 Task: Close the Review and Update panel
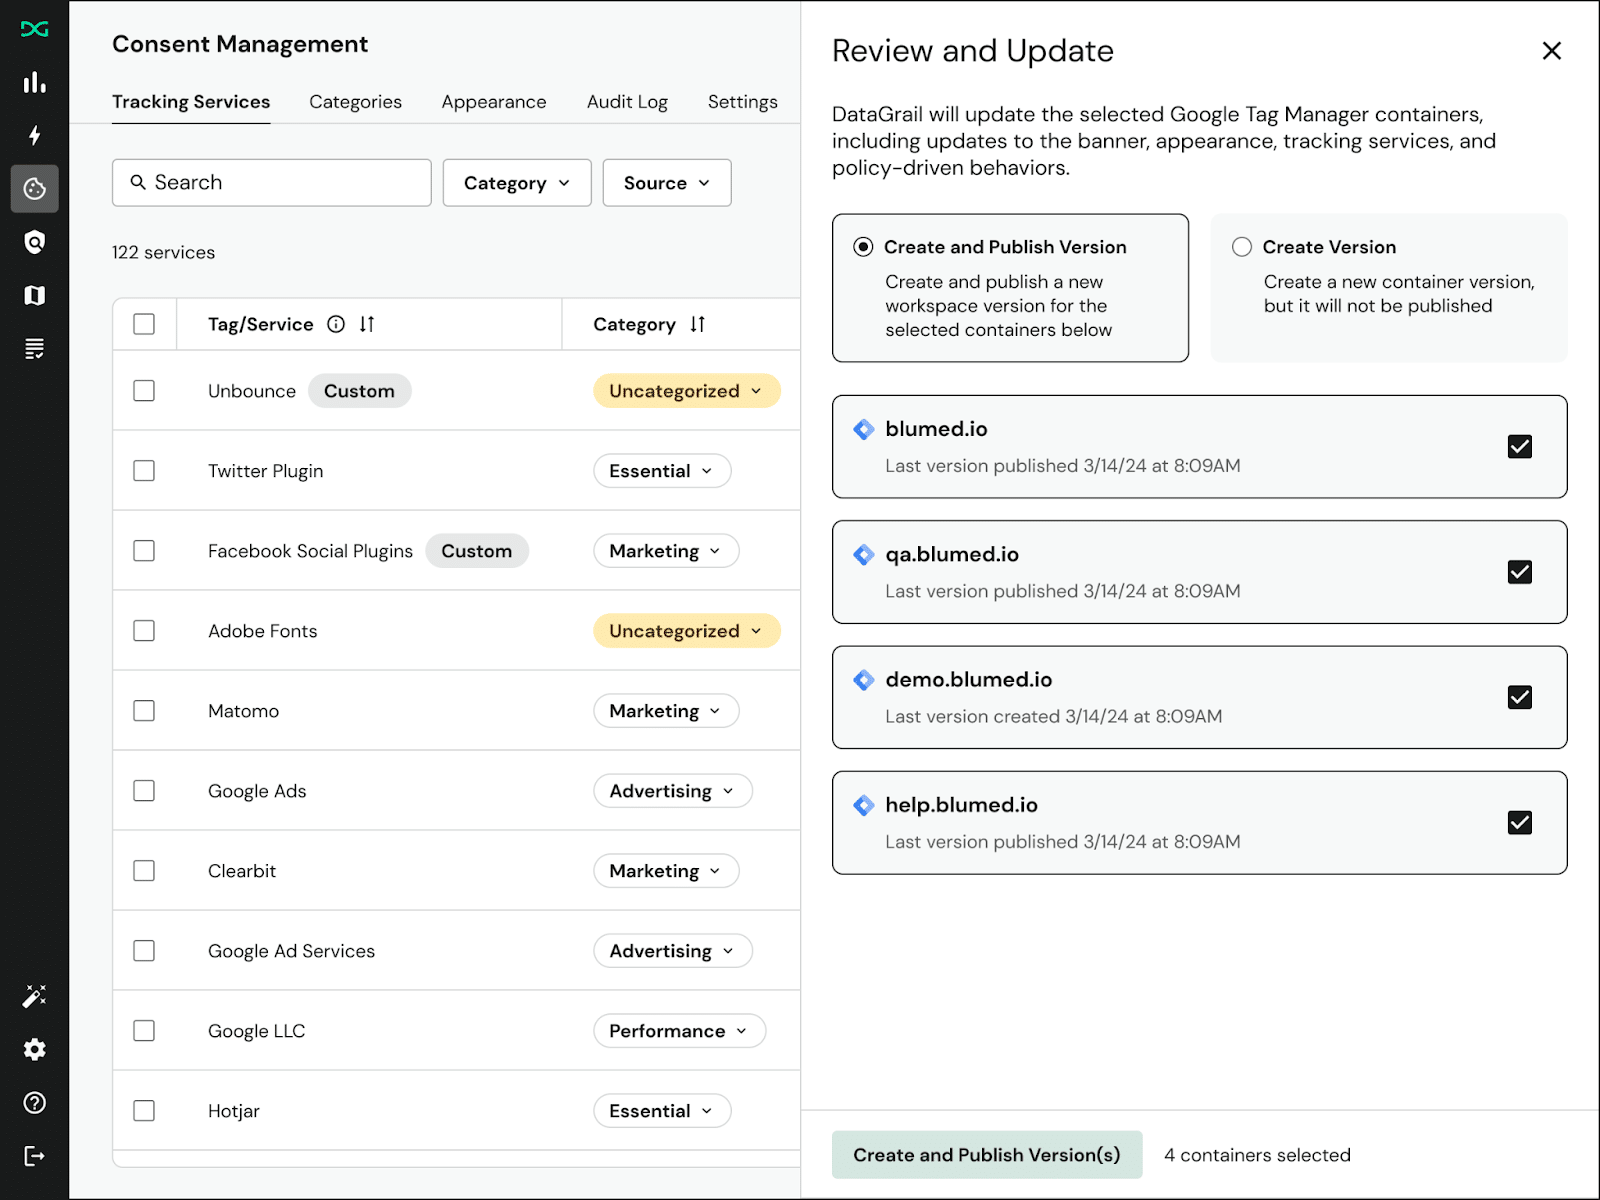pos(1551,51)
